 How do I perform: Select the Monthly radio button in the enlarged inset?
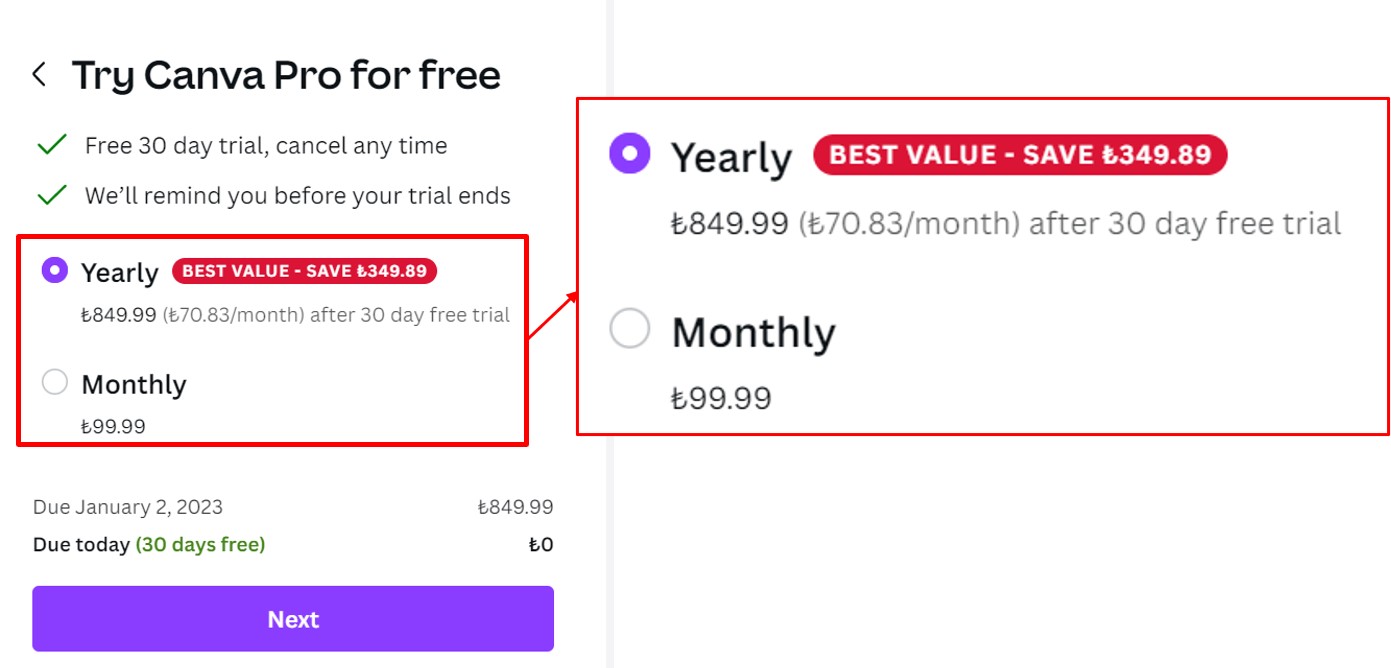pos(630,329)
